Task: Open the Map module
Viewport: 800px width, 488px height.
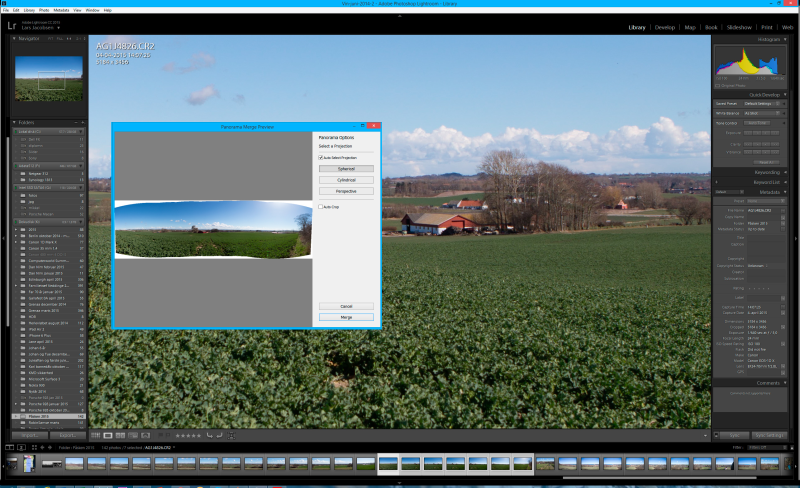Action: click(690, 28)
